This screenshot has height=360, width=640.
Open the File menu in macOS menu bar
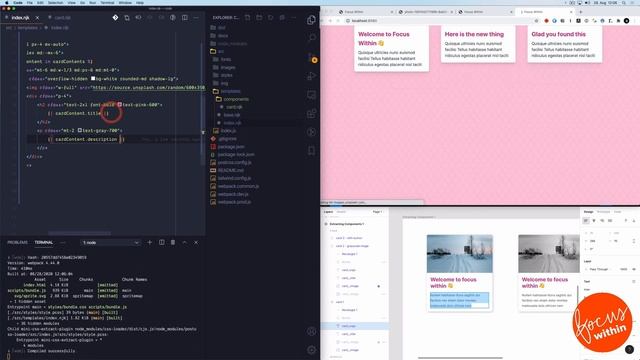tap(29, 2)
